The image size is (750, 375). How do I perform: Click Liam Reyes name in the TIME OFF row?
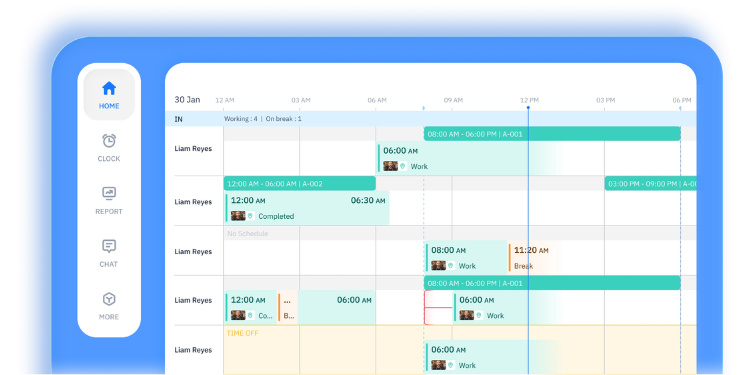(x=193, y=350)
